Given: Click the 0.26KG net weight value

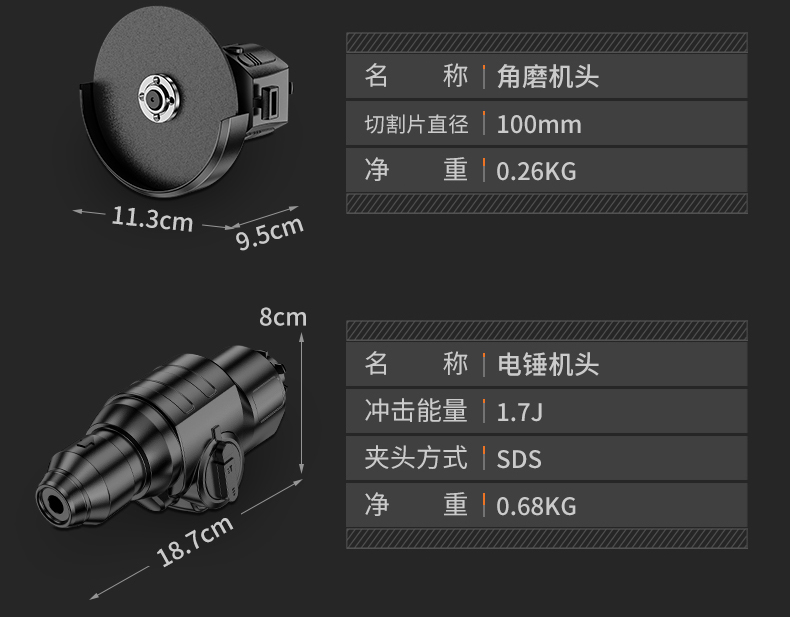Looking at the screenshot, I should point(536,171).
